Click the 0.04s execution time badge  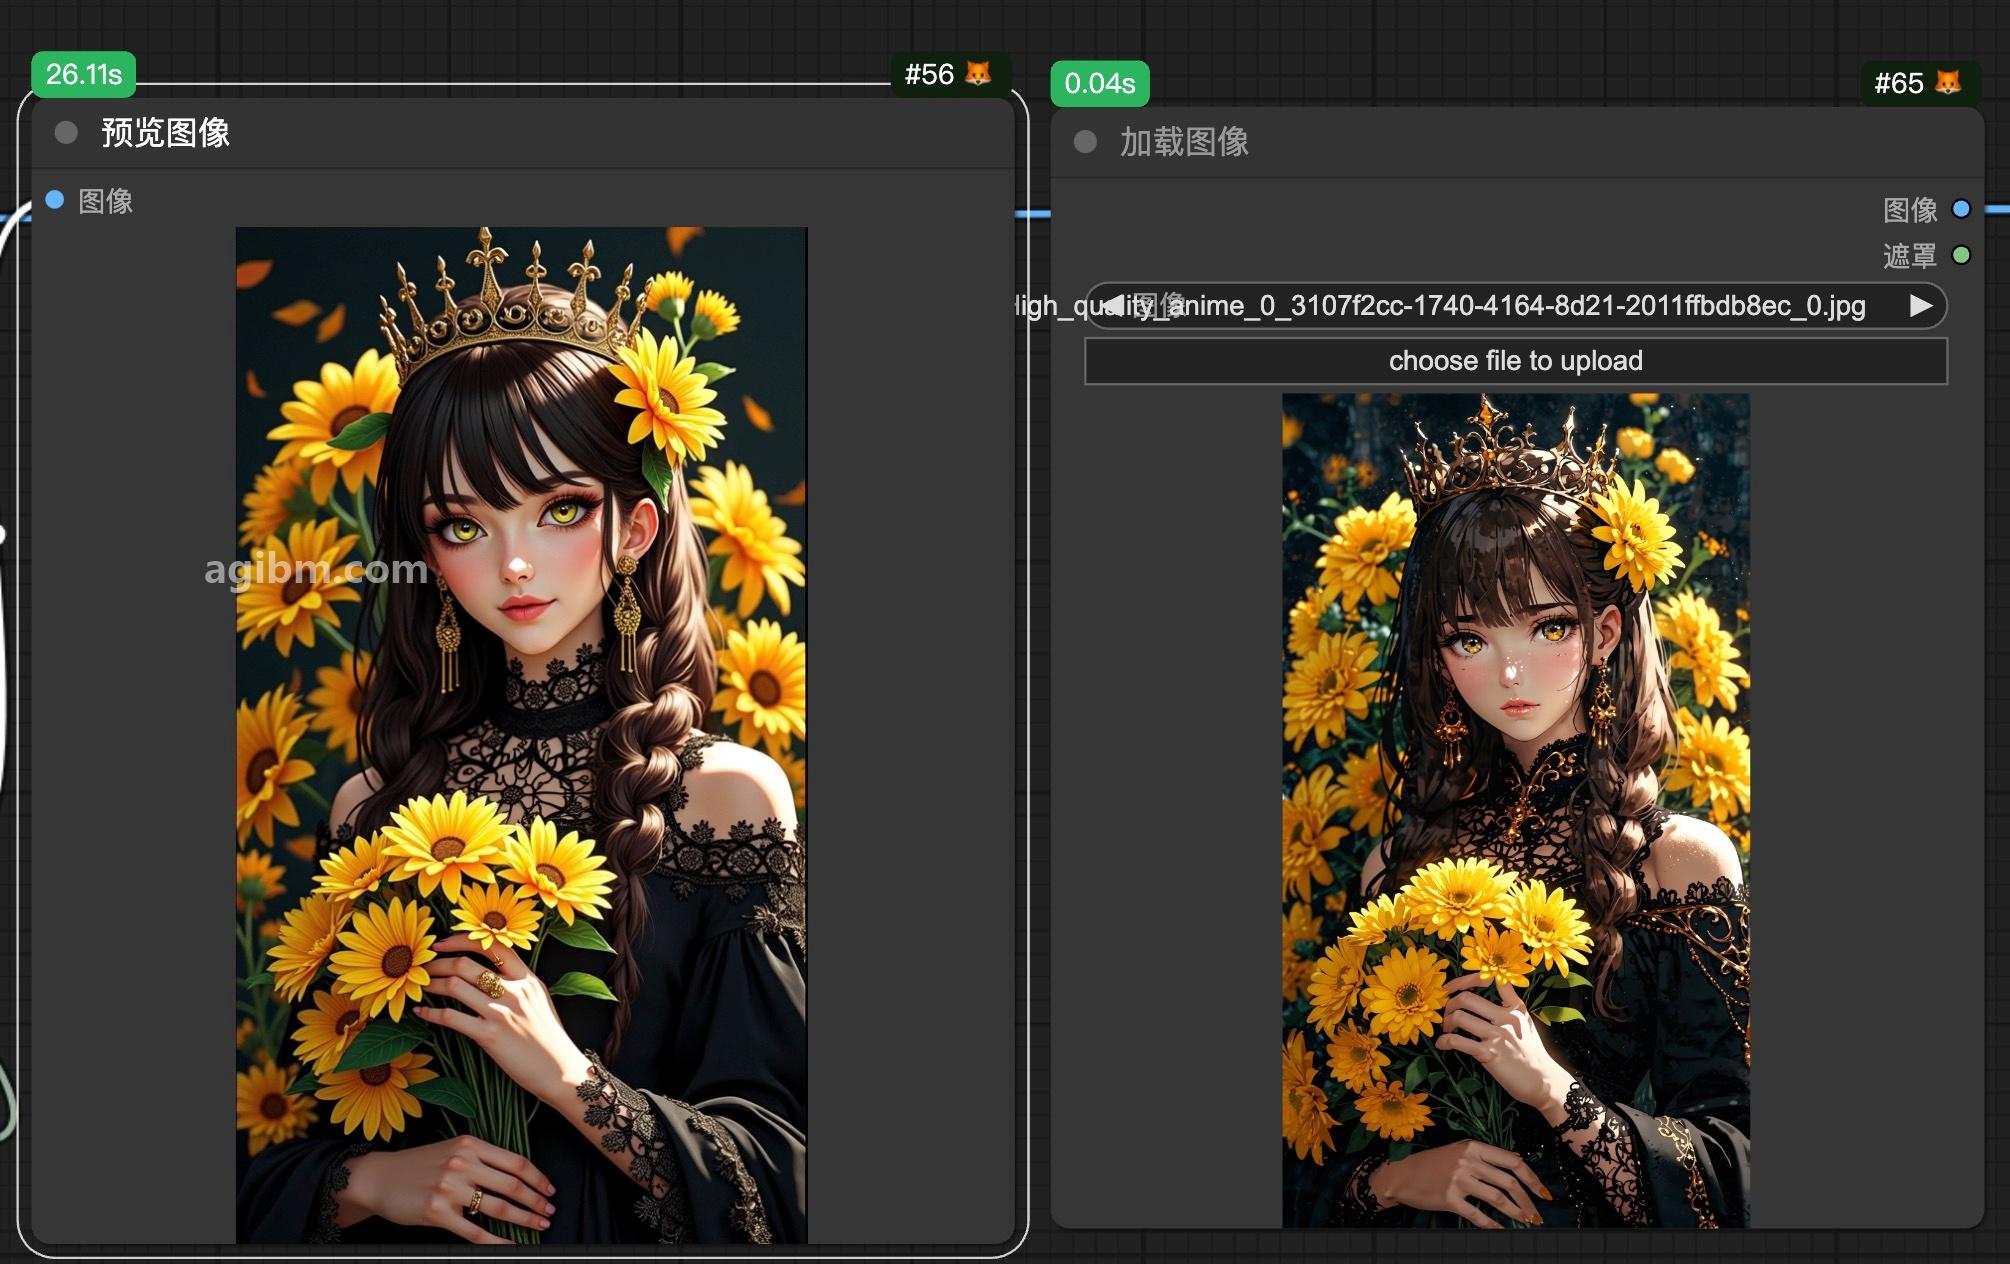pos(1100,83)
